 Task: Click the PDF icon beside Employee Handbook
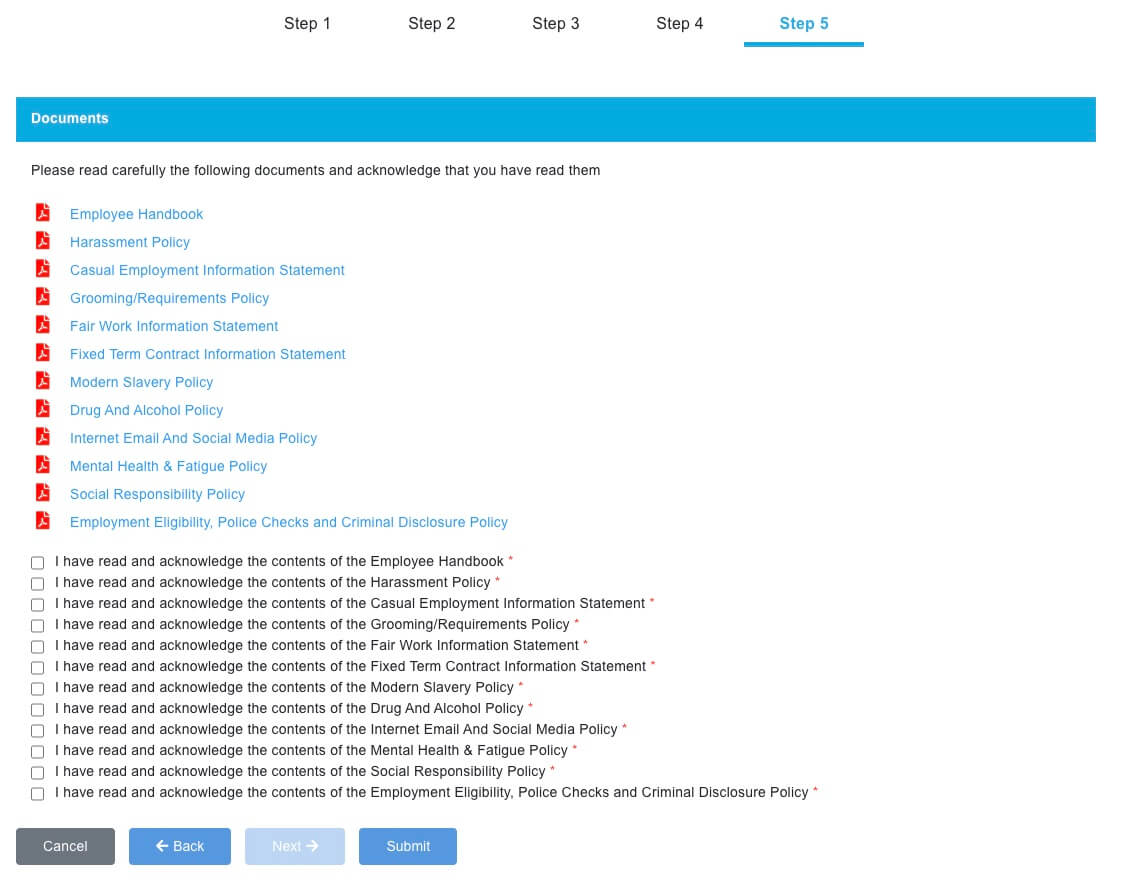click(x=42, y=213)
